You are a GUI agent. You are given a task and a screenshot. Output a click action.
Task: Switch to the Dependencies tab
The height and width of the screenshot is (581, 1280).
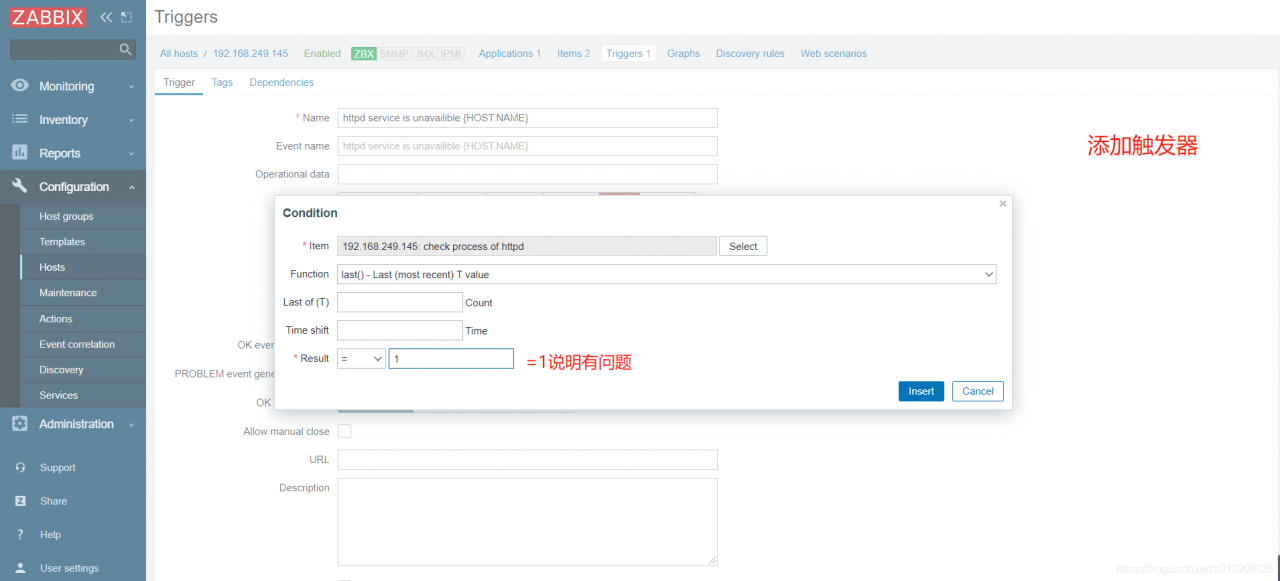282,82
